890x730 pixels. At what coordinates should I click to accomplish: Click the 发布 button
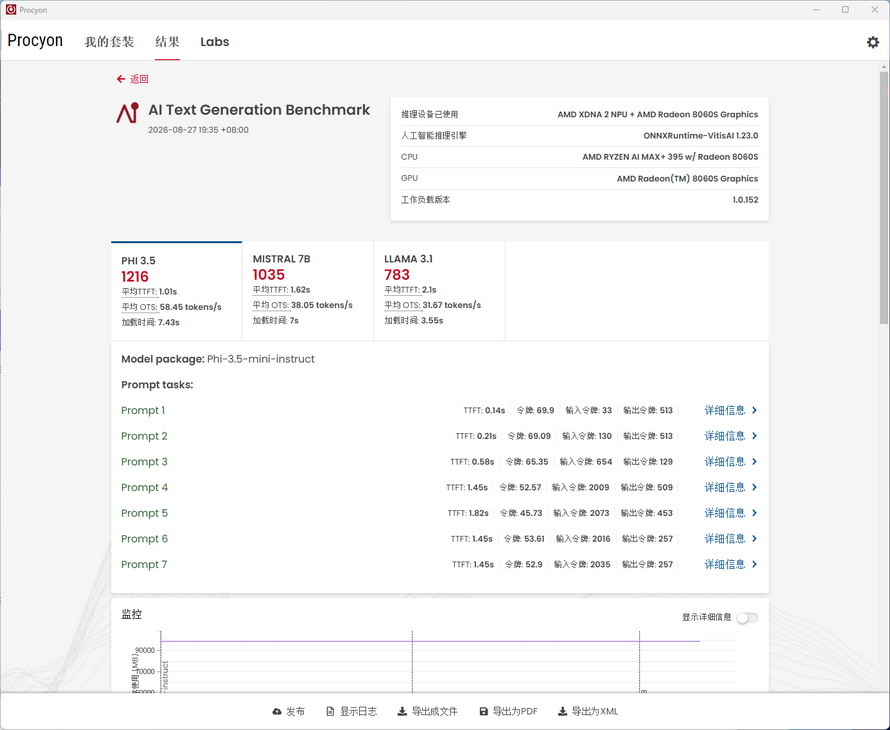point(288,711)
